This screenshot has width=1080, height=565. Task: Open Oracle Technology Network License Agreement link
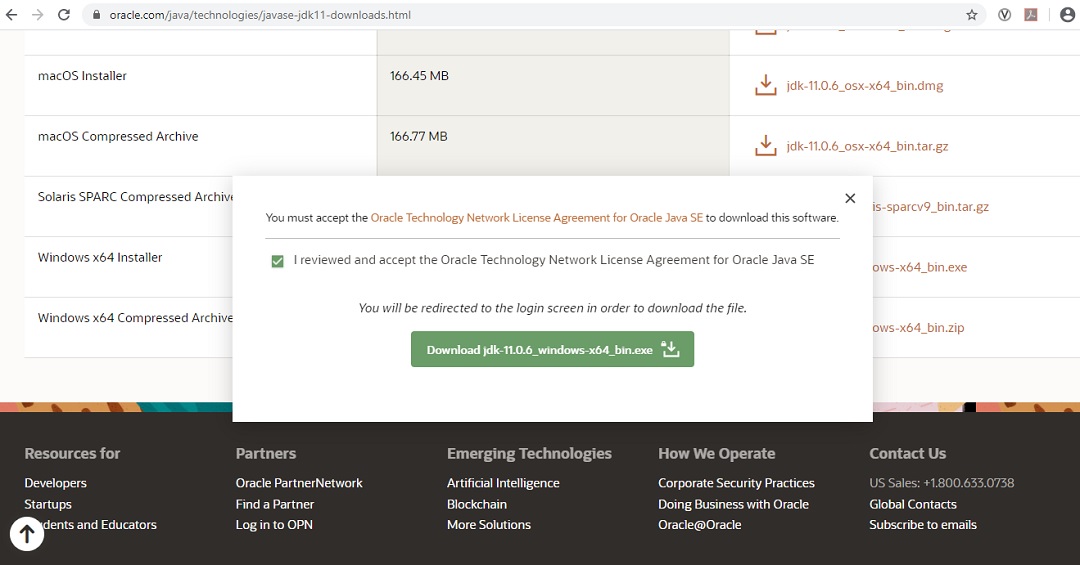point(537,218)
